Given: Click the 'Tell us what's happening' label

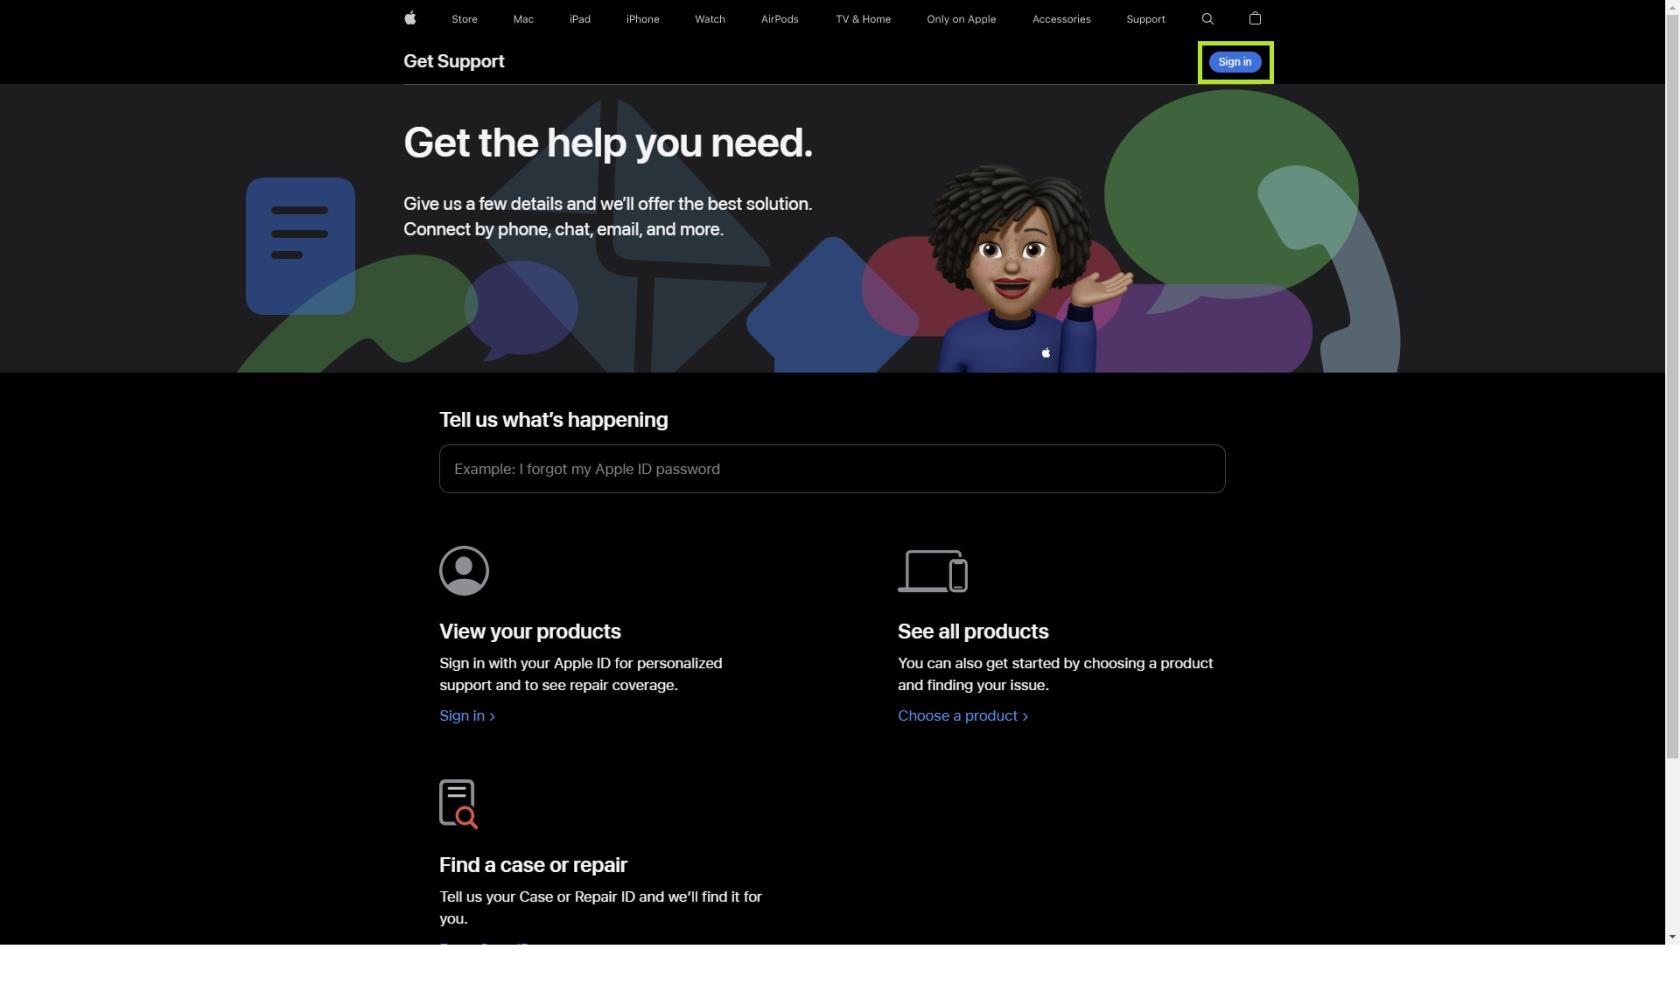Looking at the screenshot, I should click(x=553, y=420).
